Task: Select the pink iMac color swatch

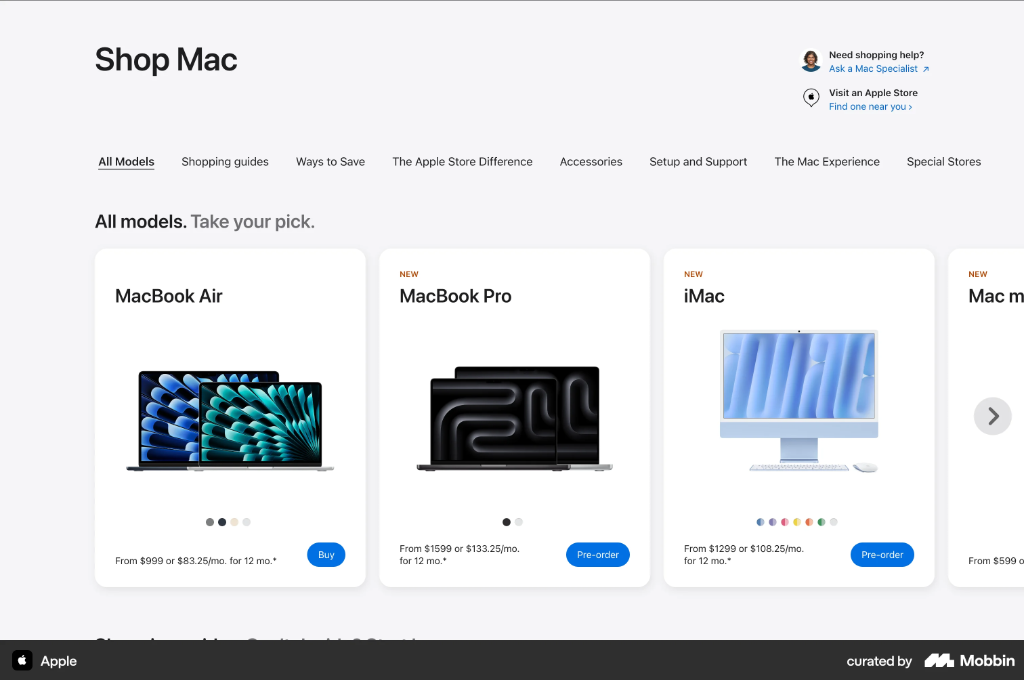Action: tap(784, 522)
